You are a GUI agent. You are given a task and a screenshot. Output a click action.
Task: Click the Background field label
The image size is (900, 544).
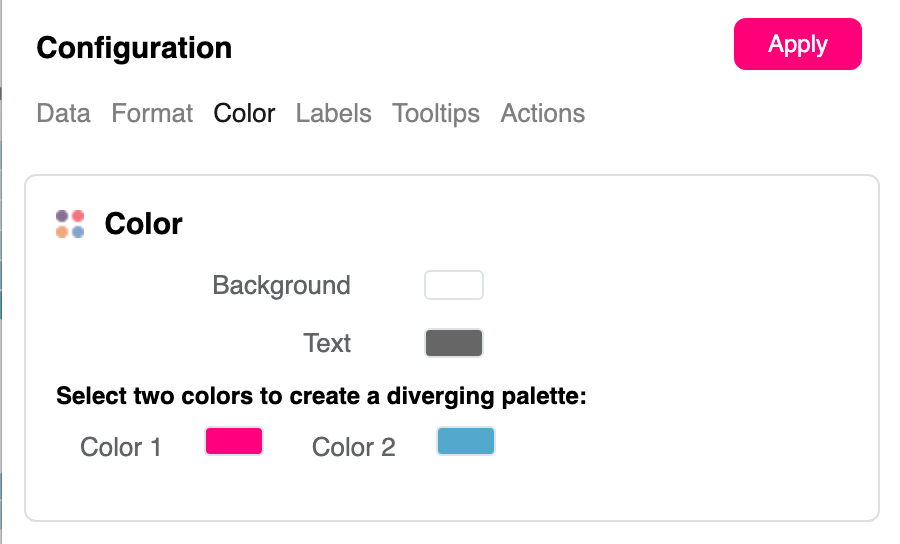(281, 286)
